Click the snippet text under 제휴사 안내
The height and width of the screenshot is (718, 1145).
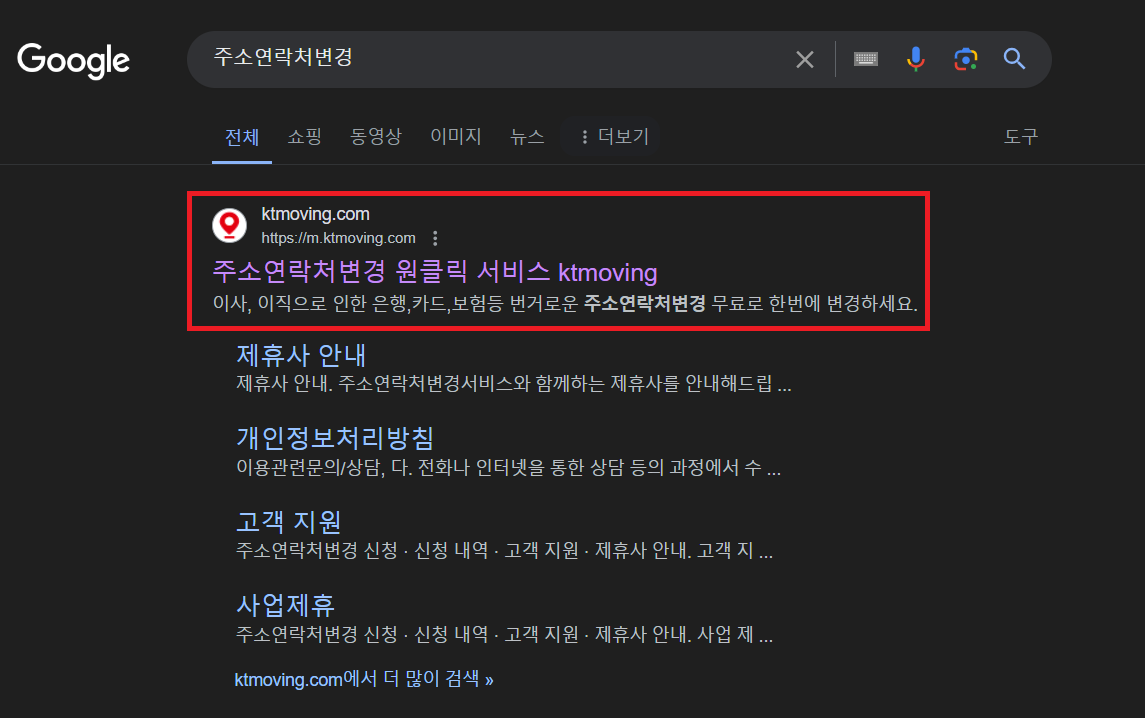[x=513, y=383]
